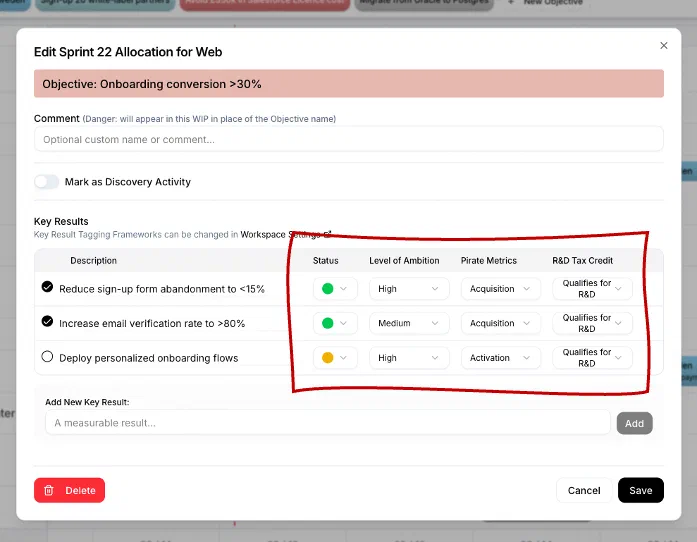The width and height of the screenshot is (697, 542).
Task: Click the Comment text field
Action: coord(348,139)
